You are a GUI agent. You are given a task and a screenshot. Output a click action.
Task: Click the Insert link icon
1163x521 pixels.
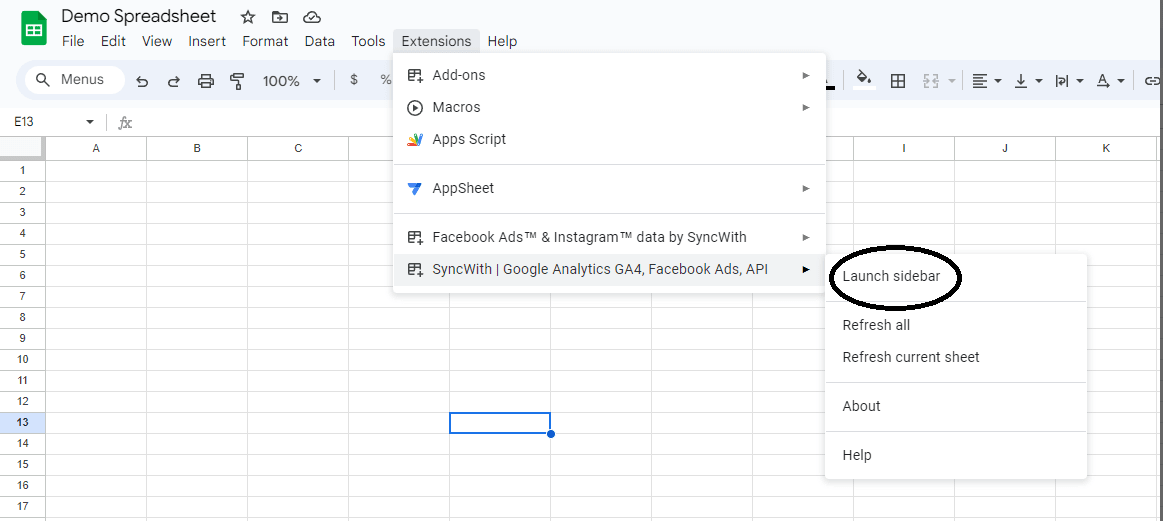coord(1152,81)
